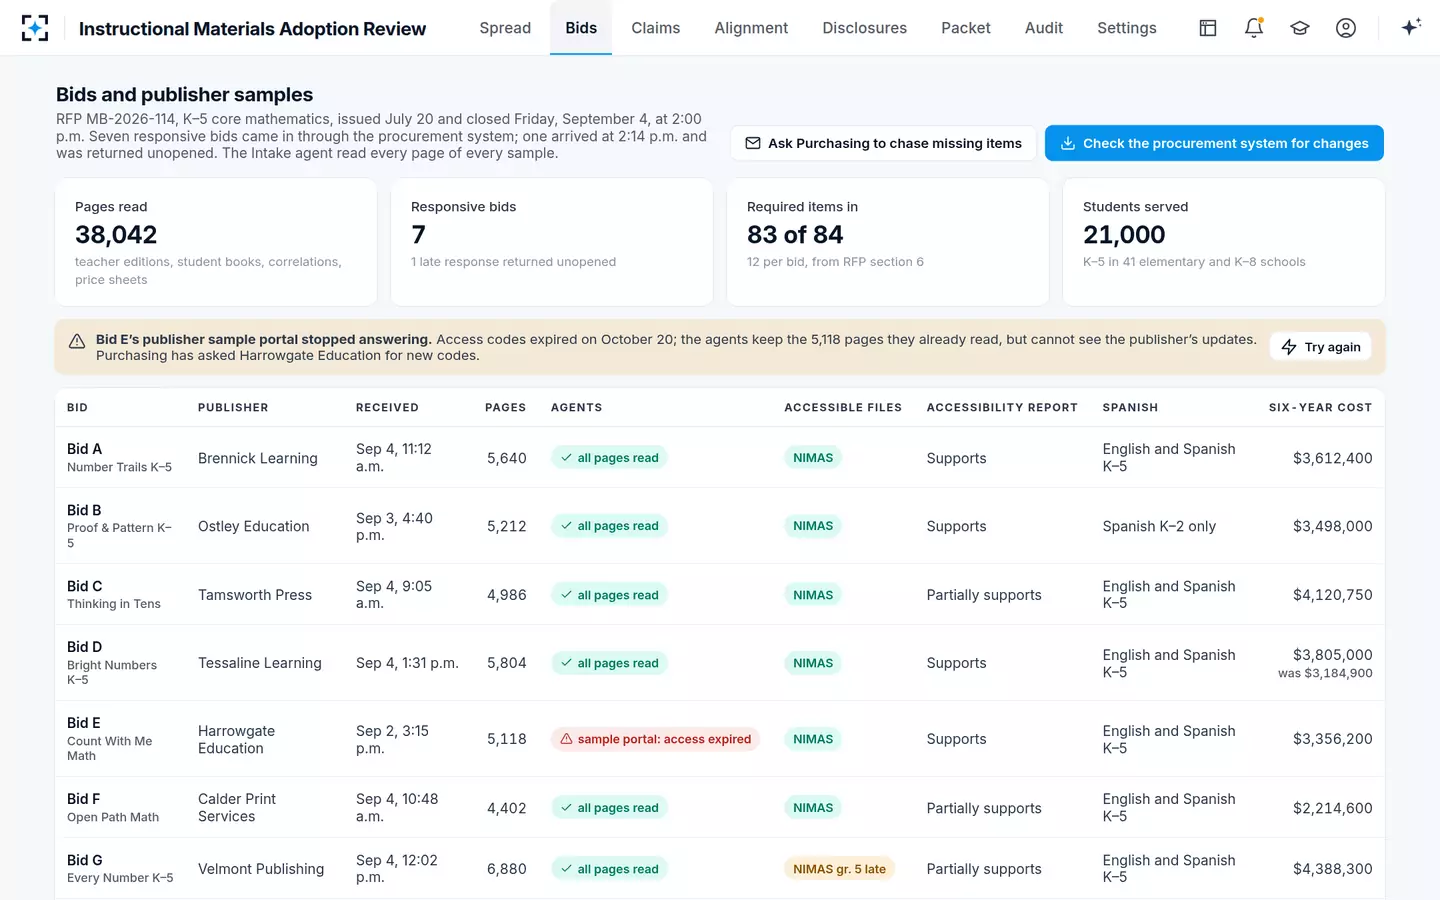Select Bid B Proof & Pattern row

coord(720,526)
